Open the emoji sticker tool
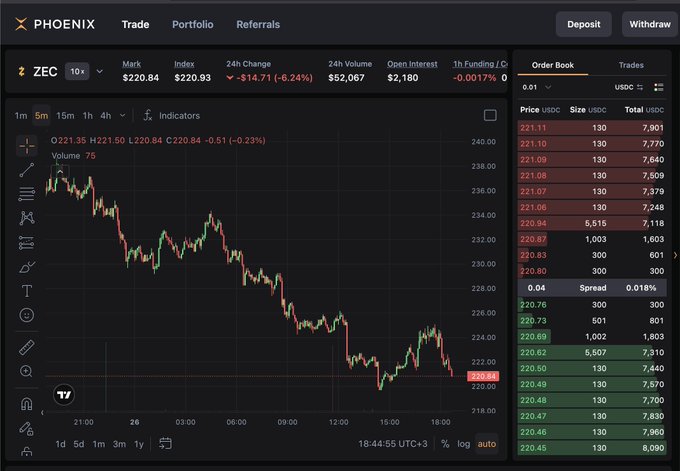This screenshot has height=471, width=680. click(x=27, y=315)
